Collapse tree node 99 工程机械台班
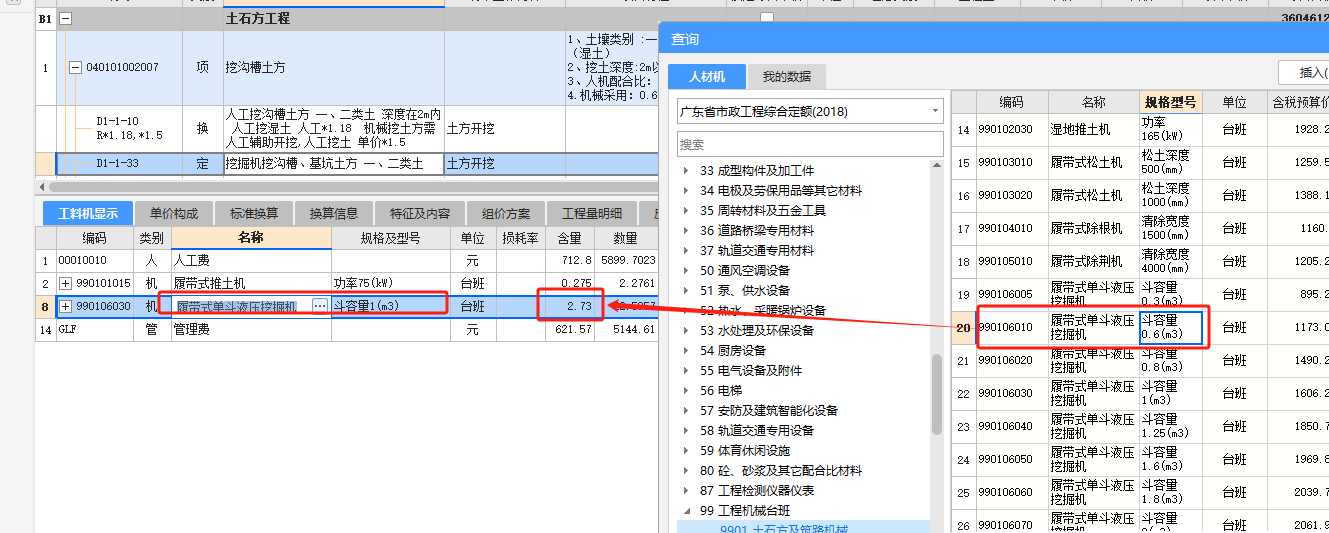The image size is (1329, 533). coord(686,510)
